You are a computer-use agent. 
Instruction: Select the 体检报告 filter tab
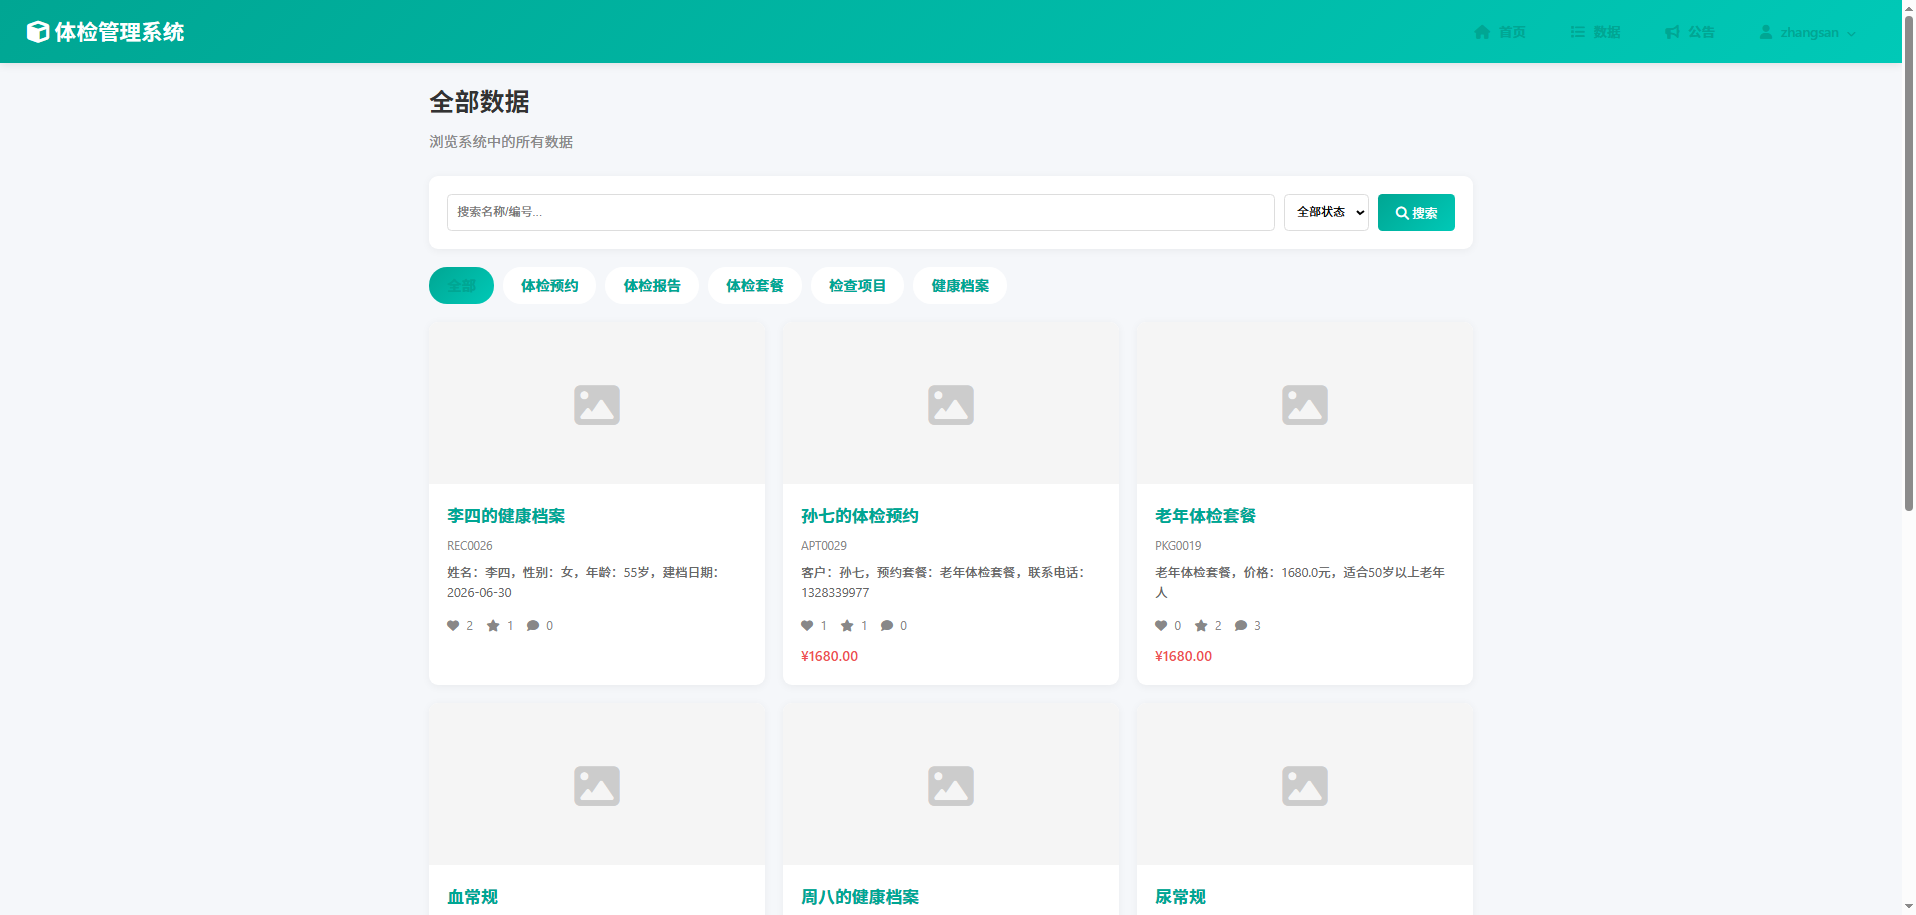click(652, 285)
